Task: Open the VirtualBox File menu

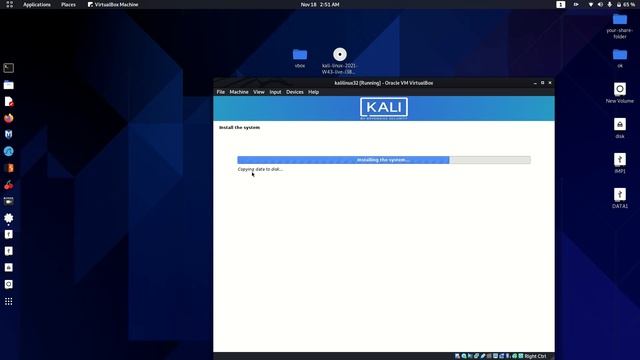Action: [x=221, y=92]
